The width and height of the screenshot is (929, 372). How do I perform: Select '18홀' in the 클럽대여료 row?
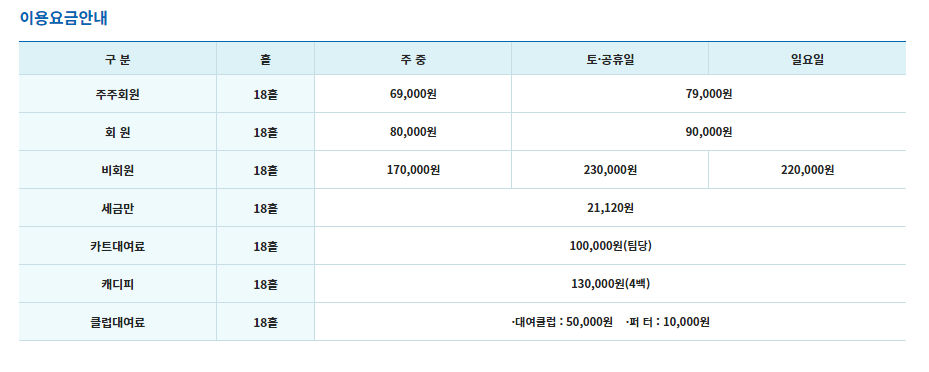[265, 322]
